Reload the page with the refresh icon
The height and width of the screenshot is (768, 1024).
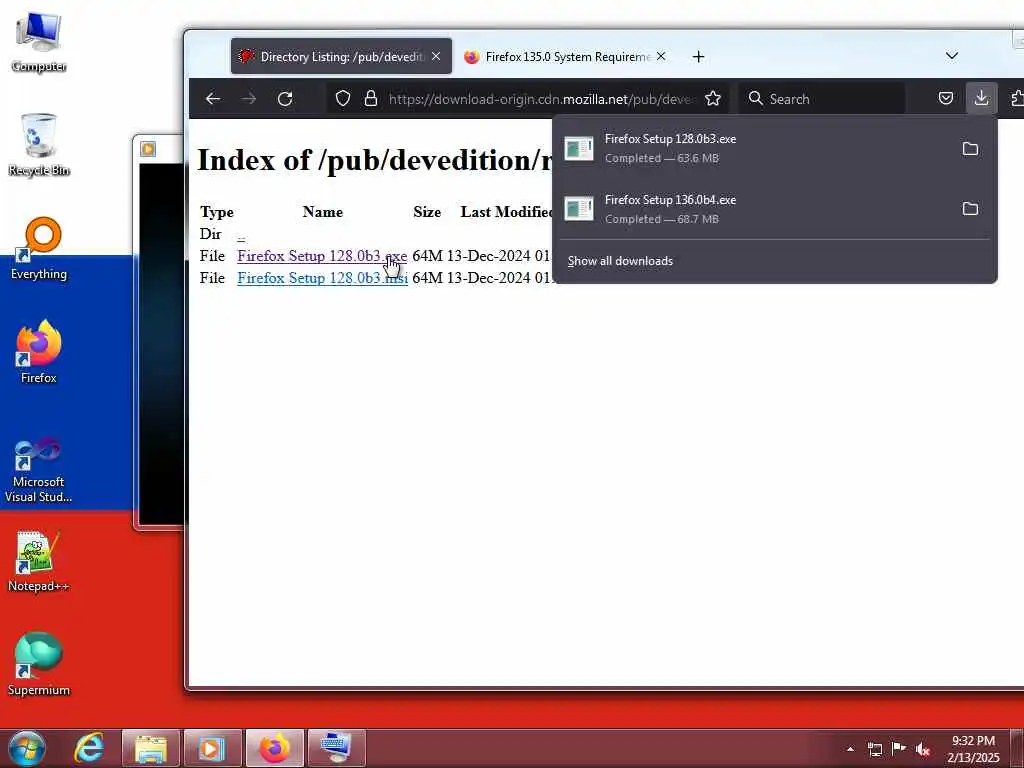285,99
